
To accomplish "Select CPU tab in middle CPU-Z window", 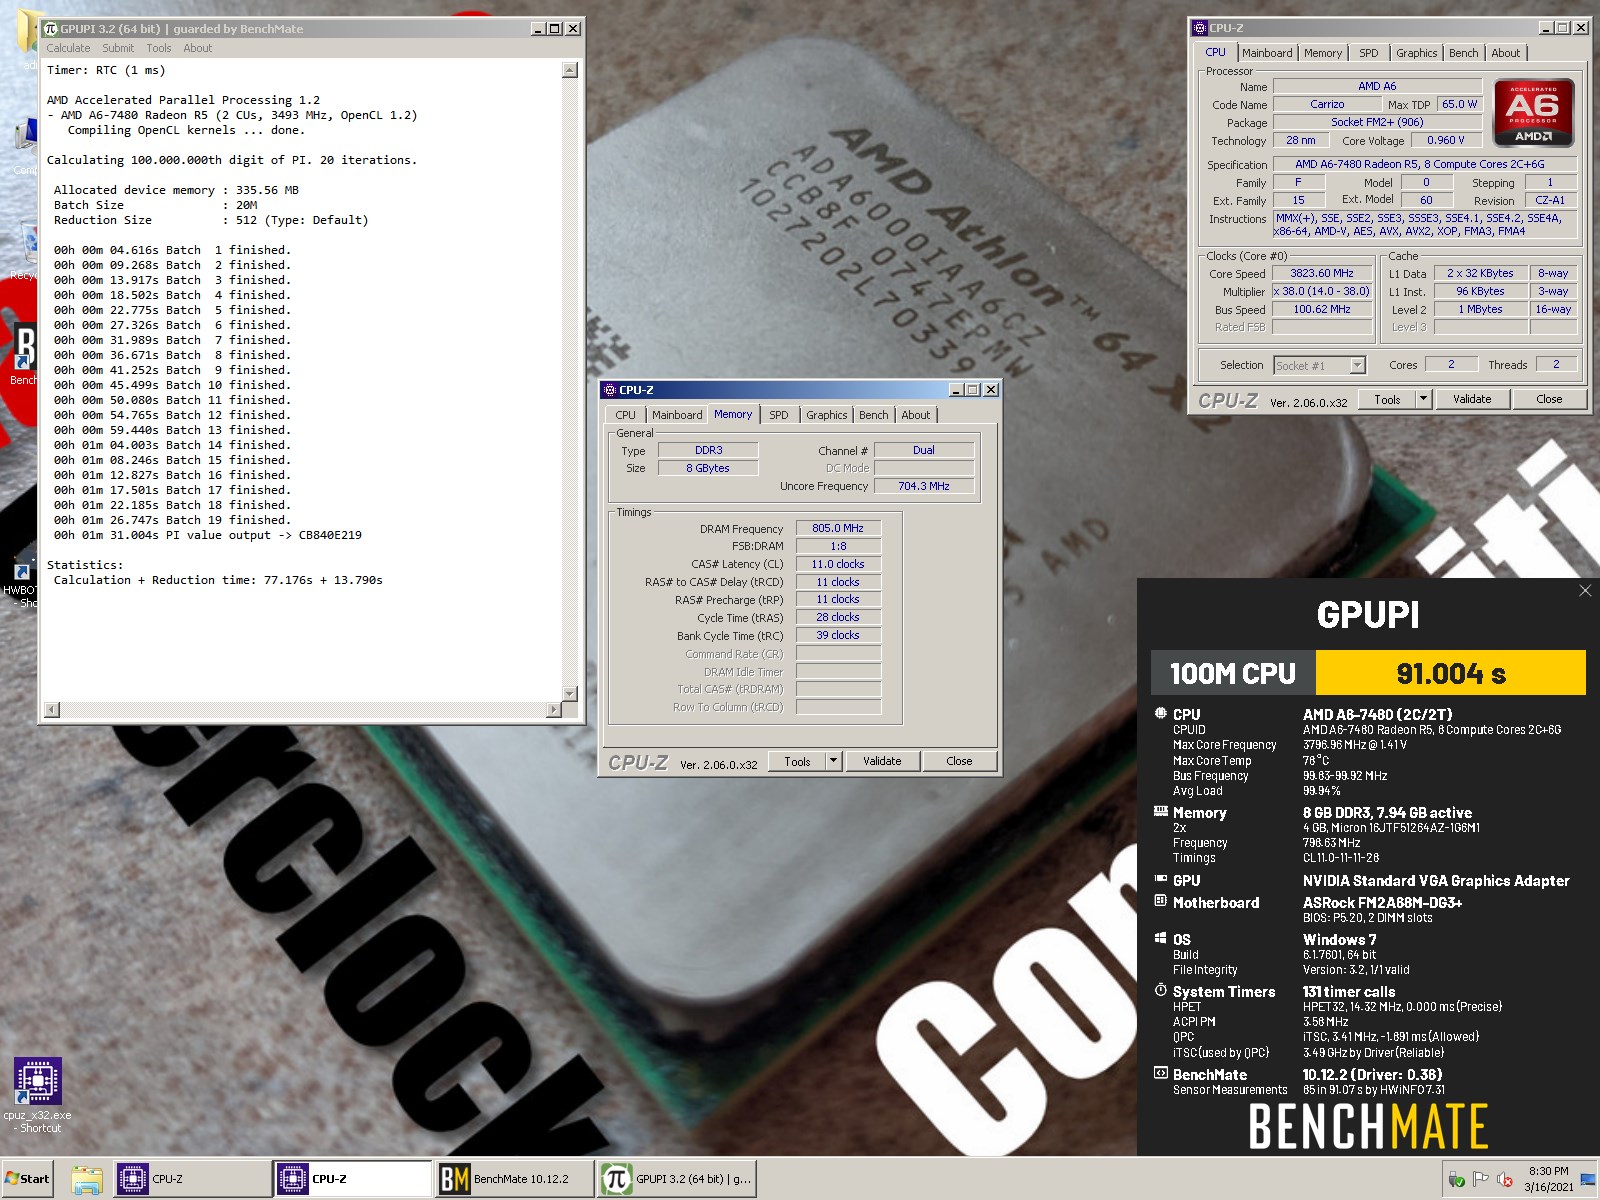I will pyautogui.click(x=626, y=415).
